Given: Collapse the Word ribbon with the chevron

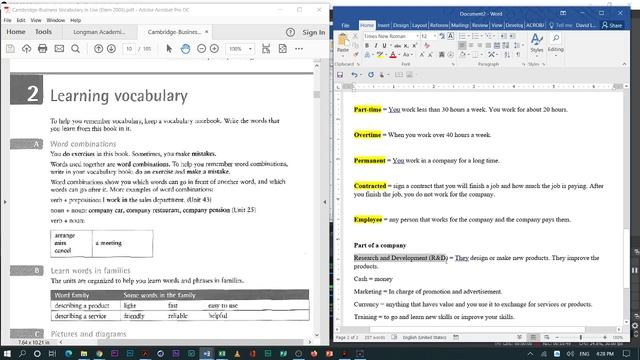Looking at the screenshot, I should pyautogui.click(x=624, y=64).
